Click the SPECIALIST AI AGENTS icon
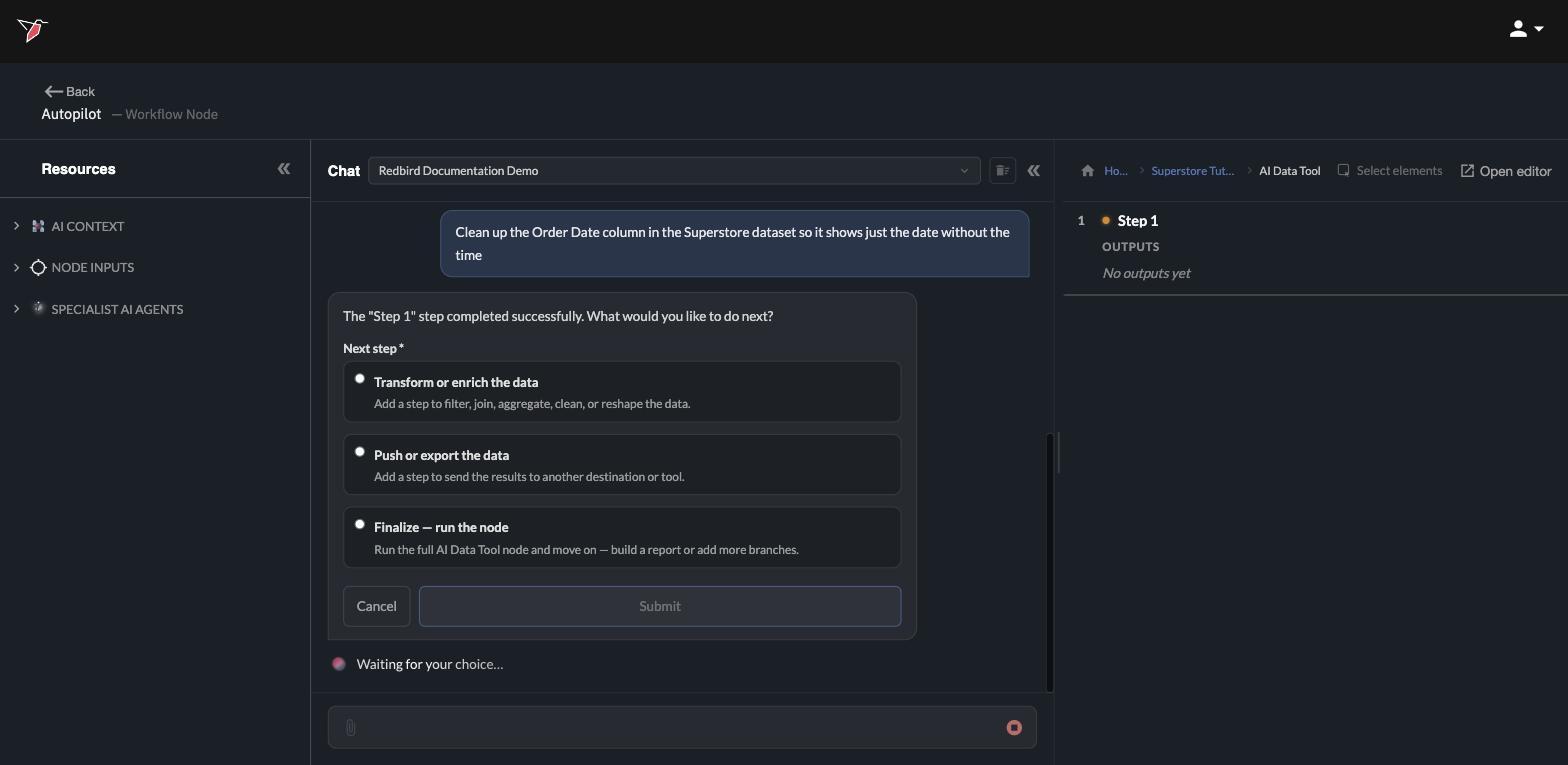Image resolution: width=1568 pixels, height=765 pixels. tap(38, 308)
